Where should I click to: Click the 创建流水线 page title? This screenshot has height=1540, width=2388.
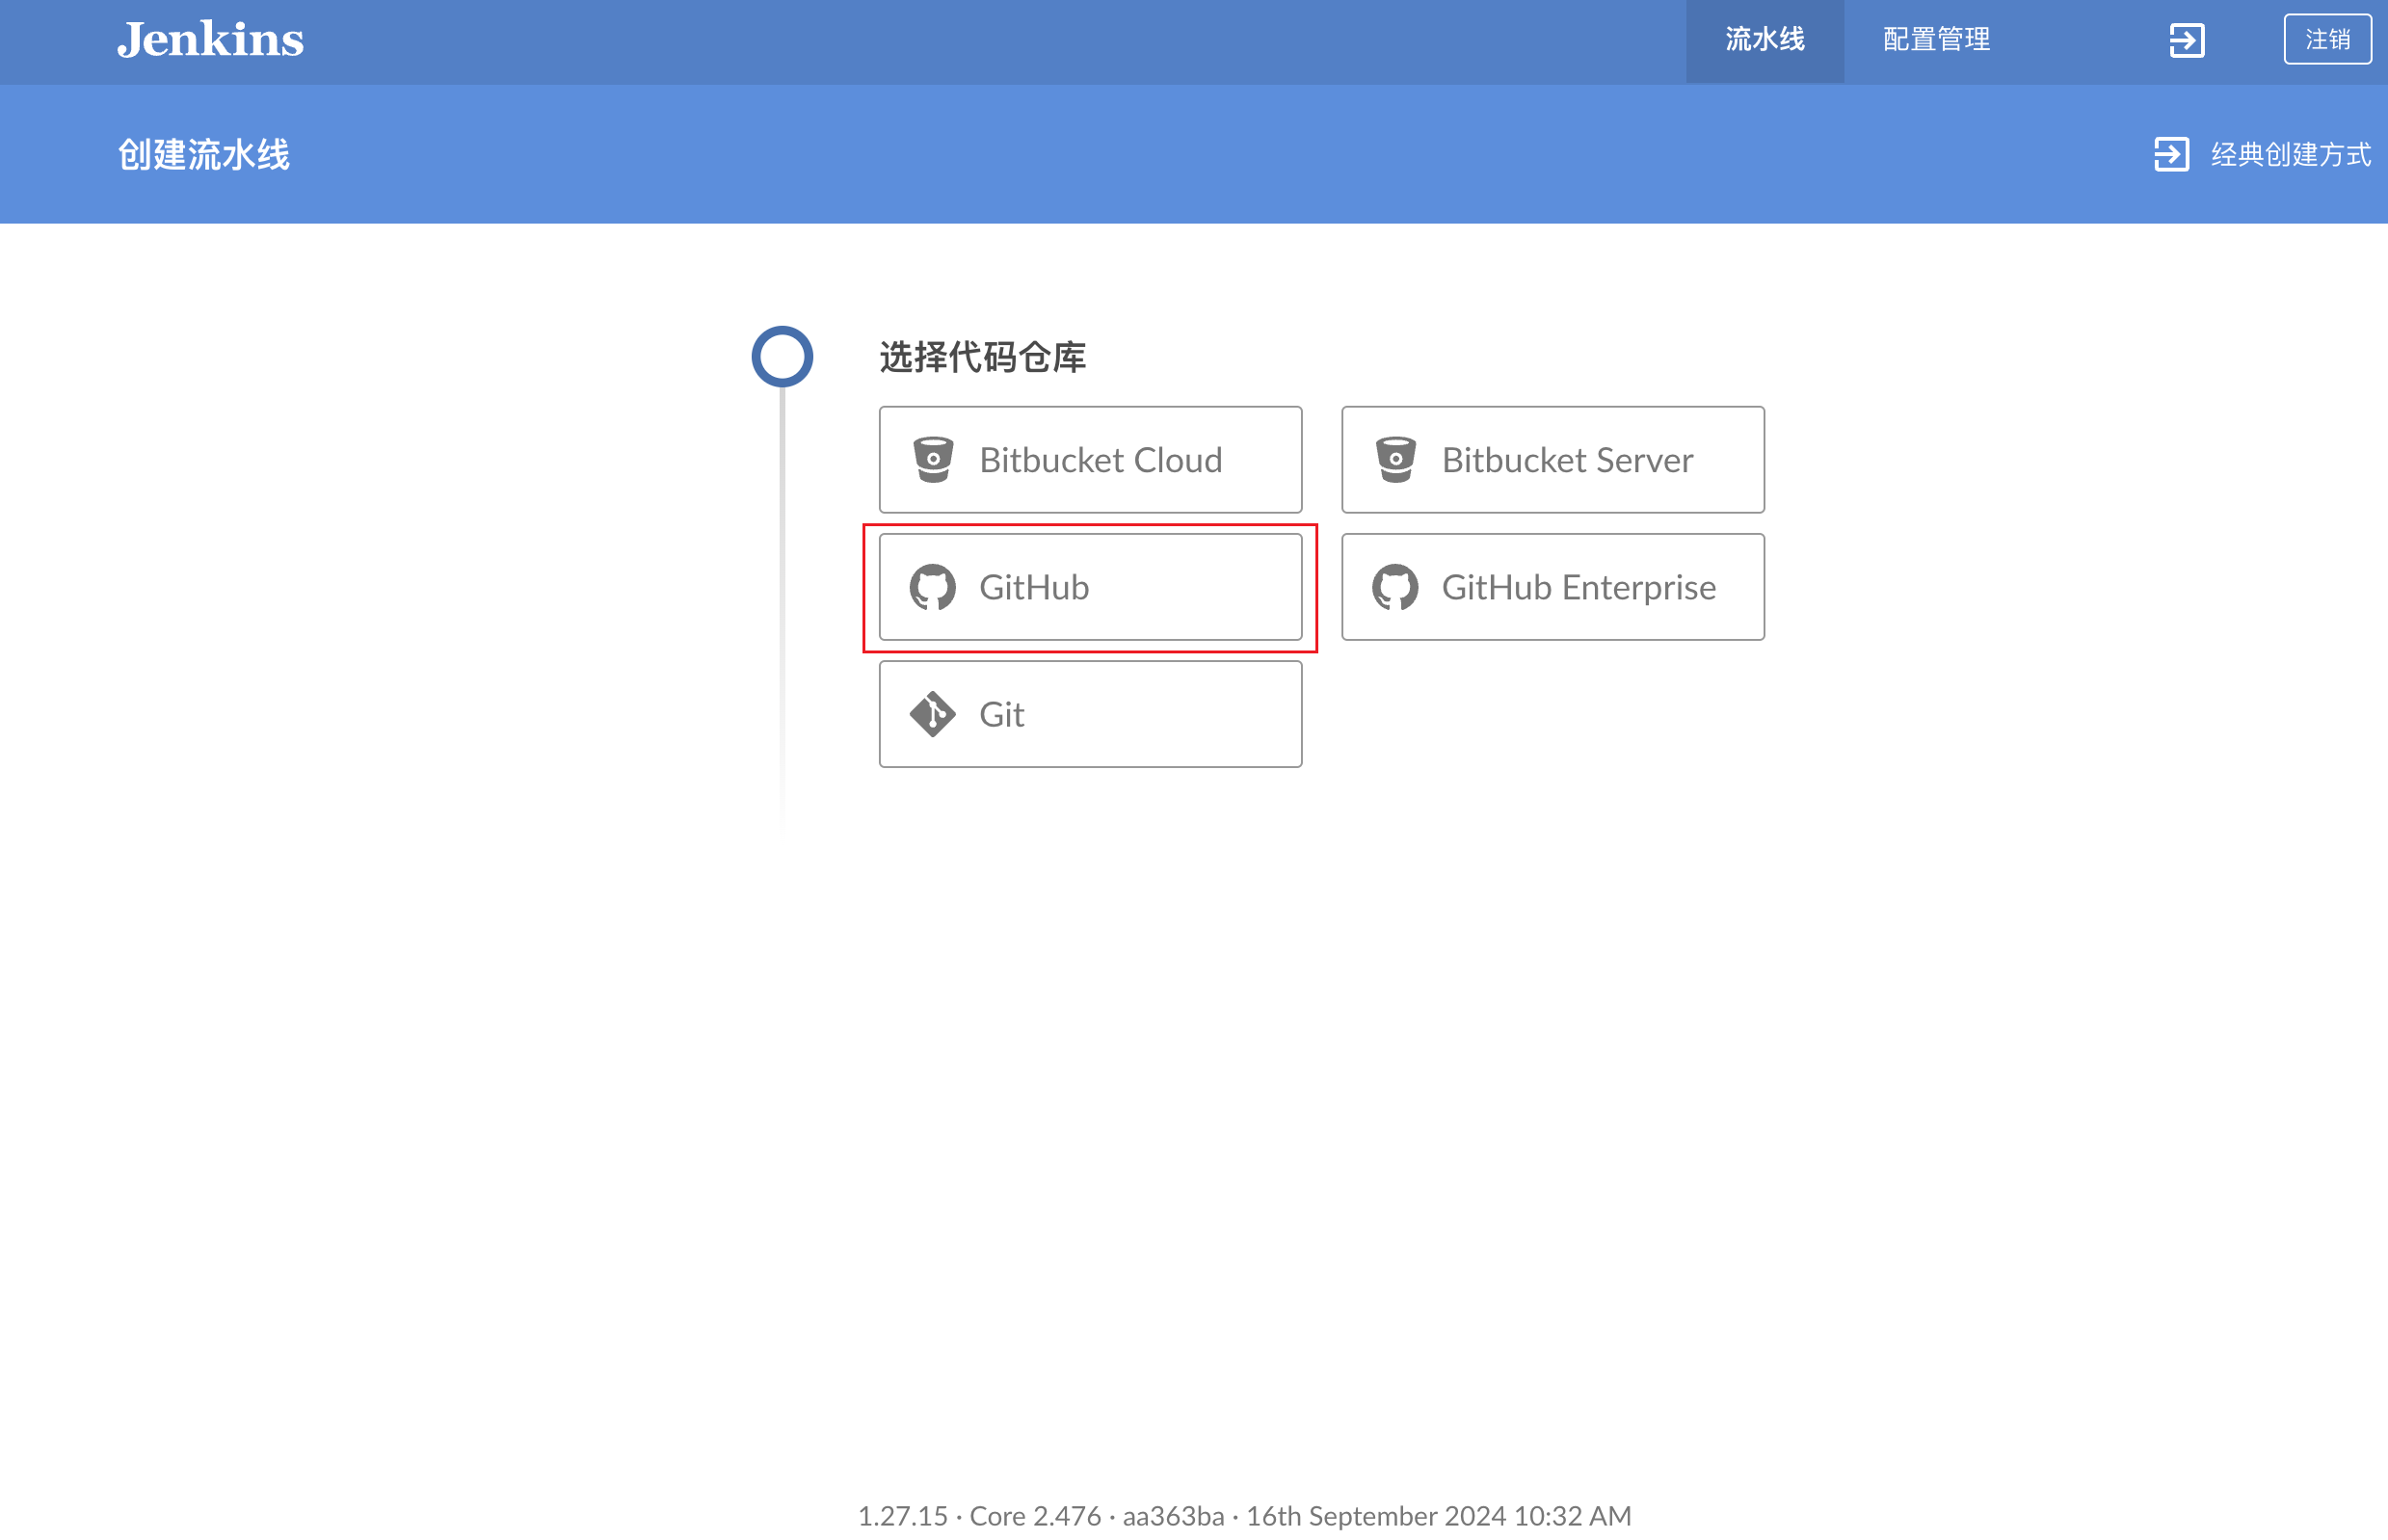click(x=203, y=154)
